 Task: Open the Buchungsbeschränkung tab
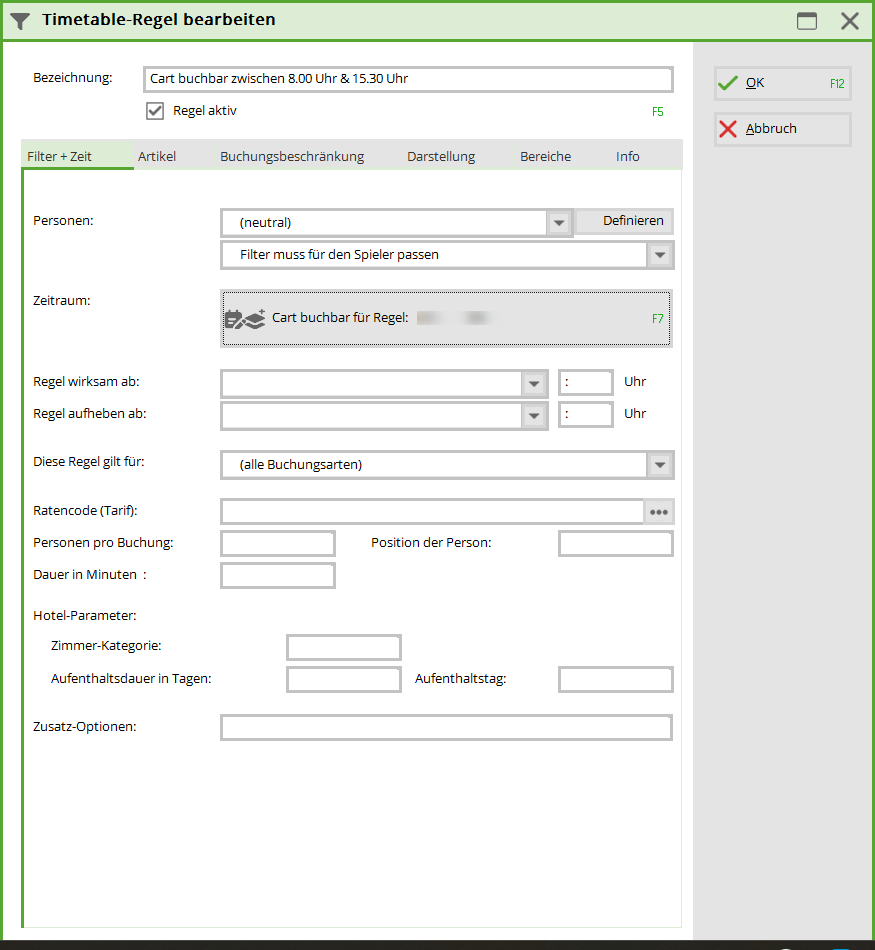coord(292,156)
